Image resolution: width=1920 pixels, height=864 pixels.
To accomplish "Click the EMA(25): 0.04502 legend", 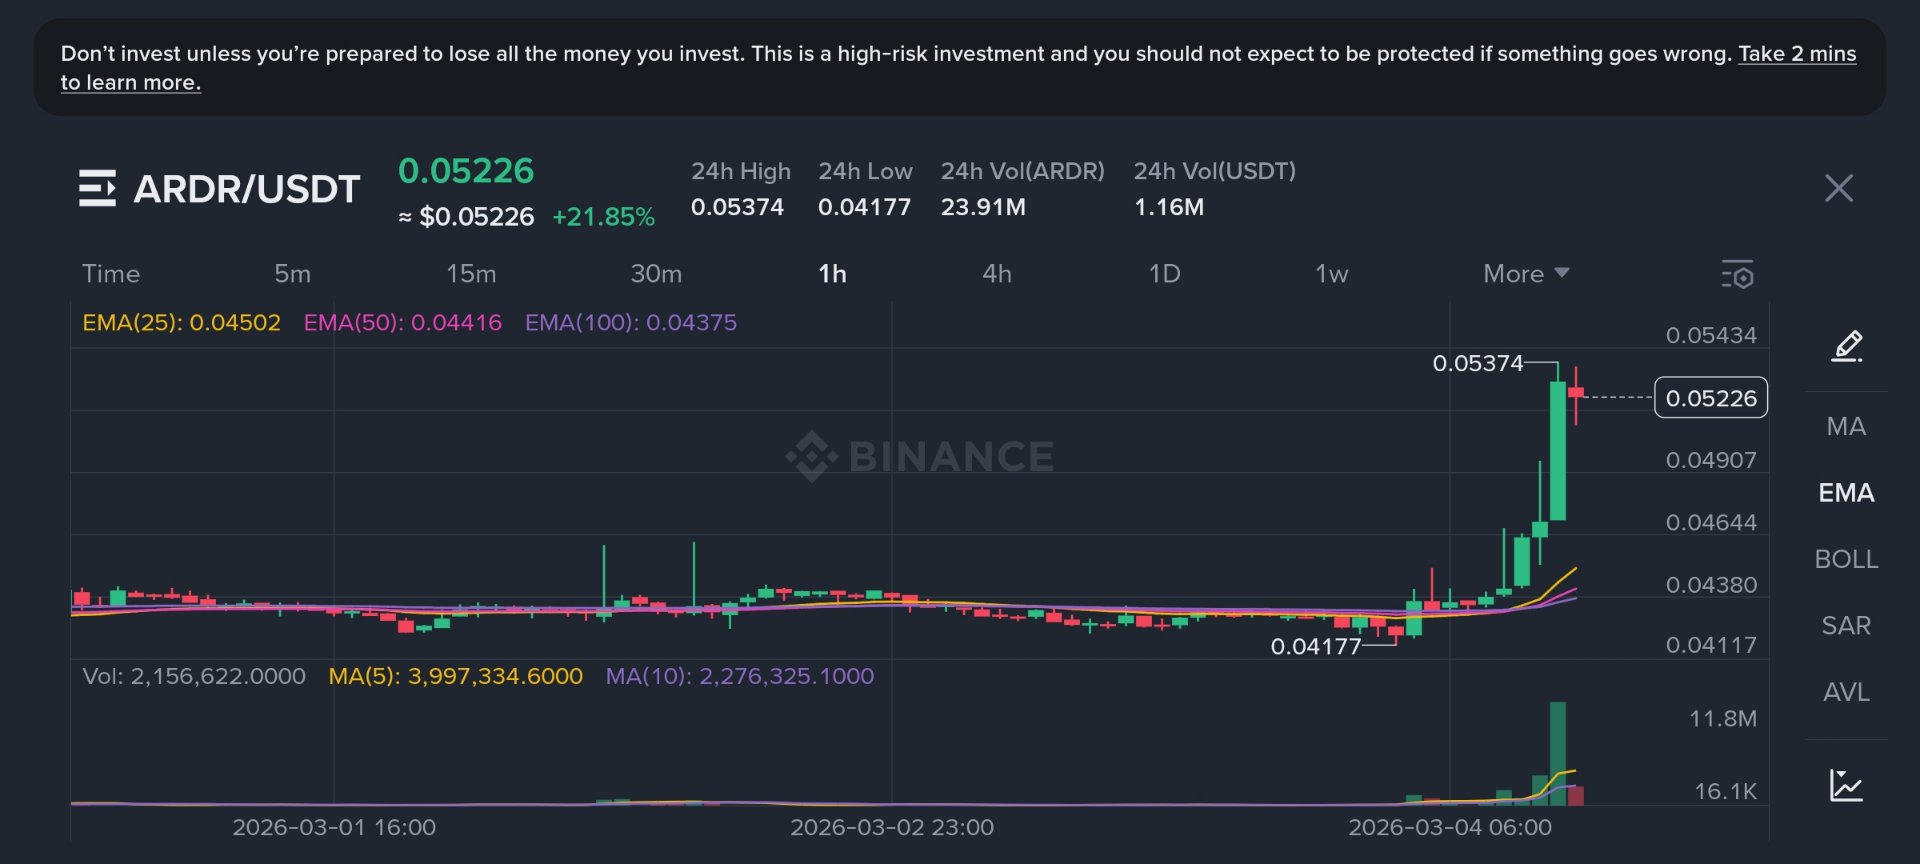I will [181, 323].
